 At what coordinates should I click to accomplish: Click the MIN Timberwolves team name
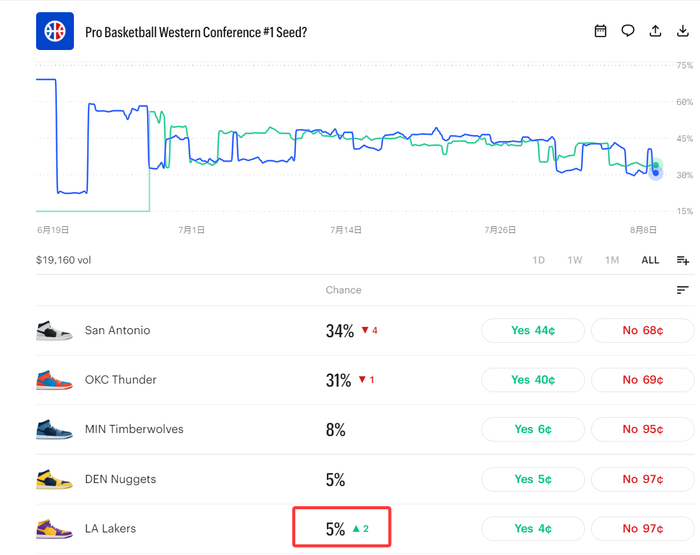pyautogui.click(x=134, y=429)
